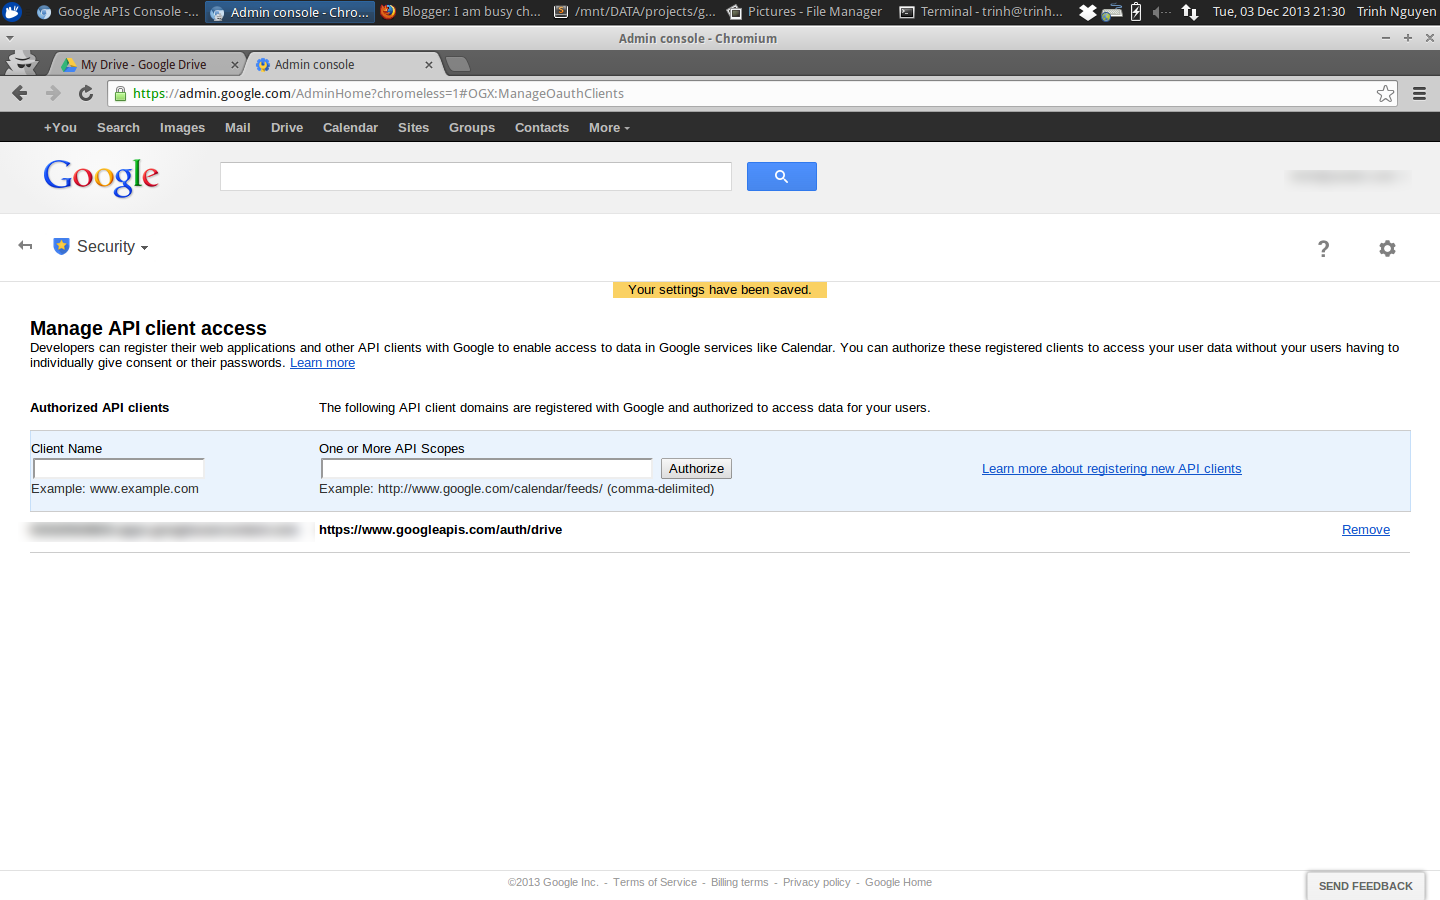This screenshot has height=900, width=1440.
Task: Close the Admin console tab
Action: (429, 65)
